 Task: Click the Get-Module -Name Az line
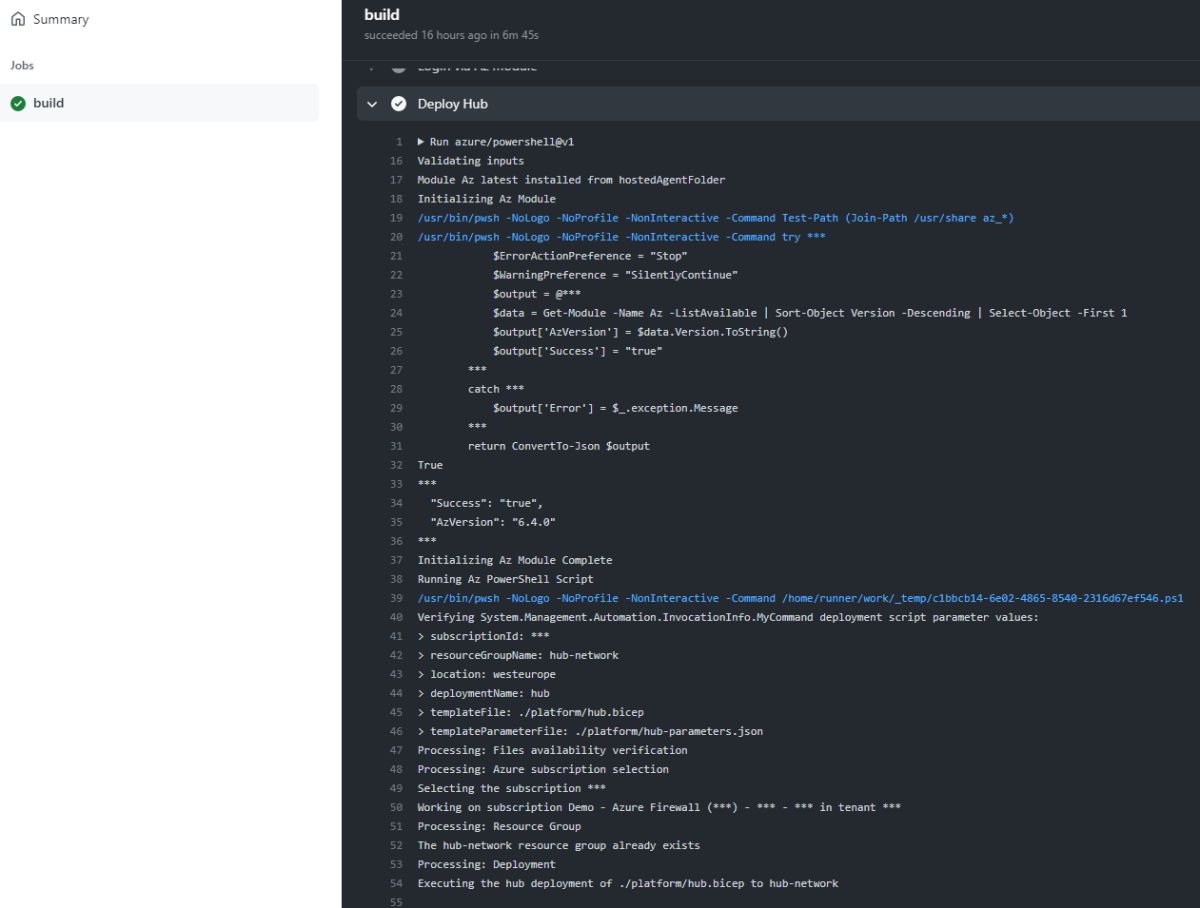[x=809, y=313]
